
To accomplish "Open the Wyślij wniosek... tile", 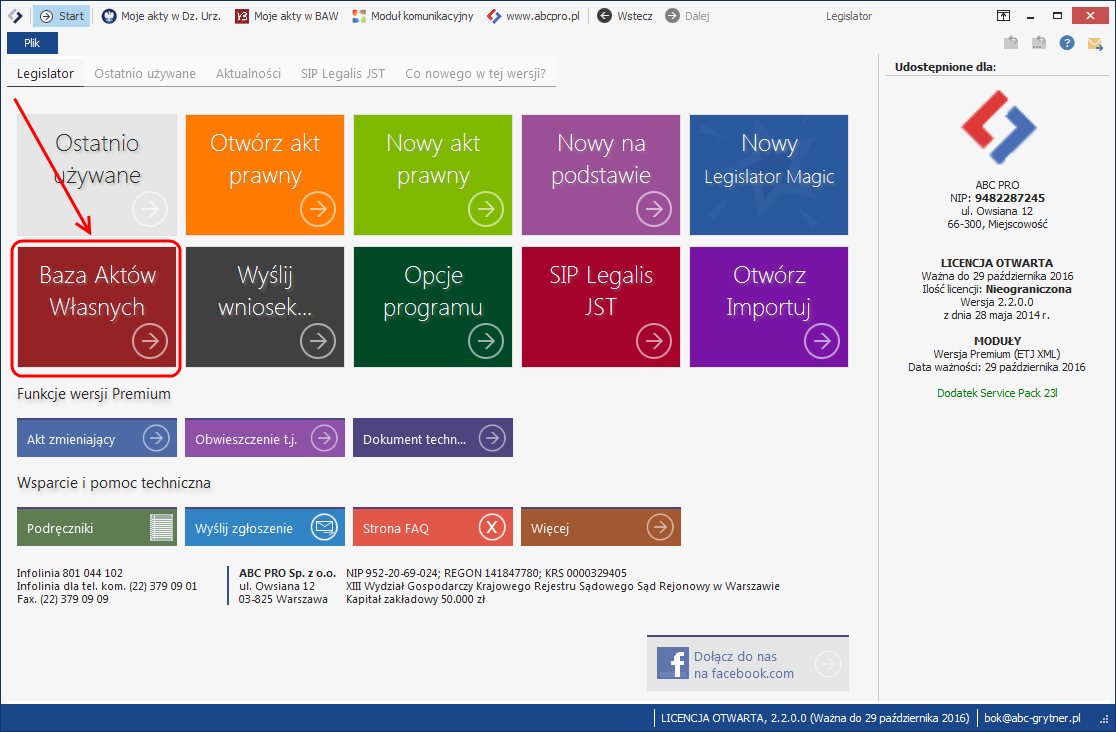I will (265, 307).
